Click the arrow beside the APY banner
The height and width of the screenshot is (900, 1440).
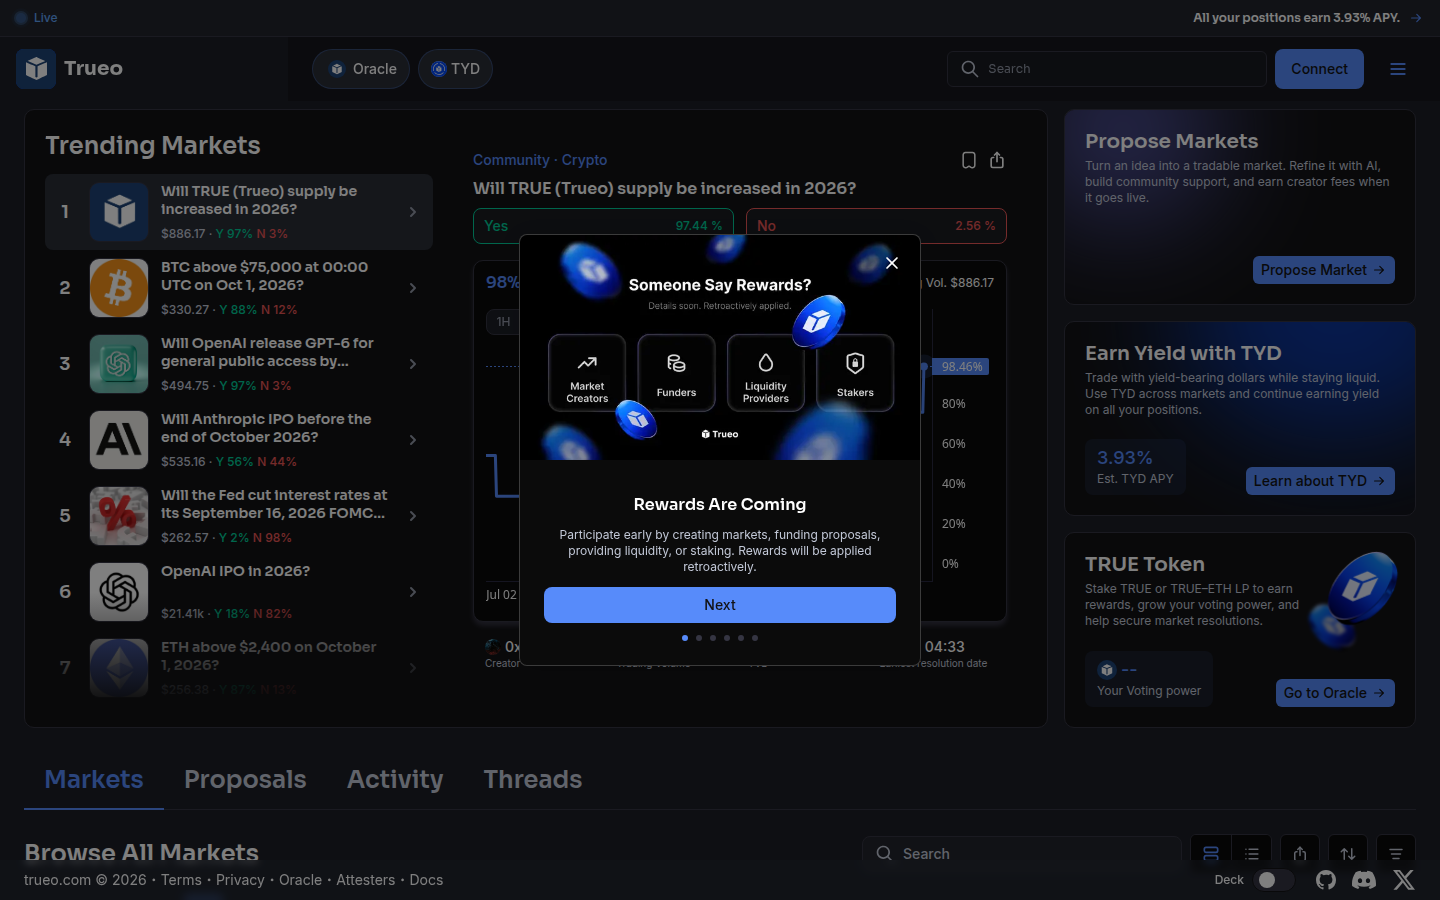pyautogui.click(x=1416, y=18)
